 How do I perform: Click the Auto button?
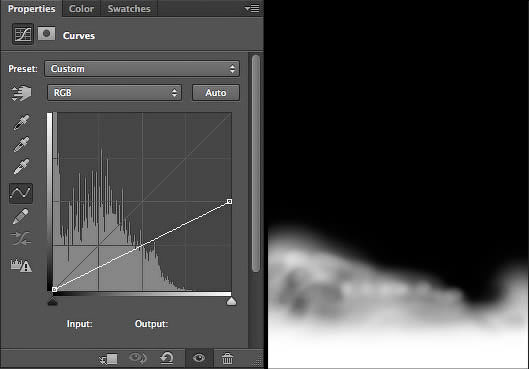[x=216, y=93]
